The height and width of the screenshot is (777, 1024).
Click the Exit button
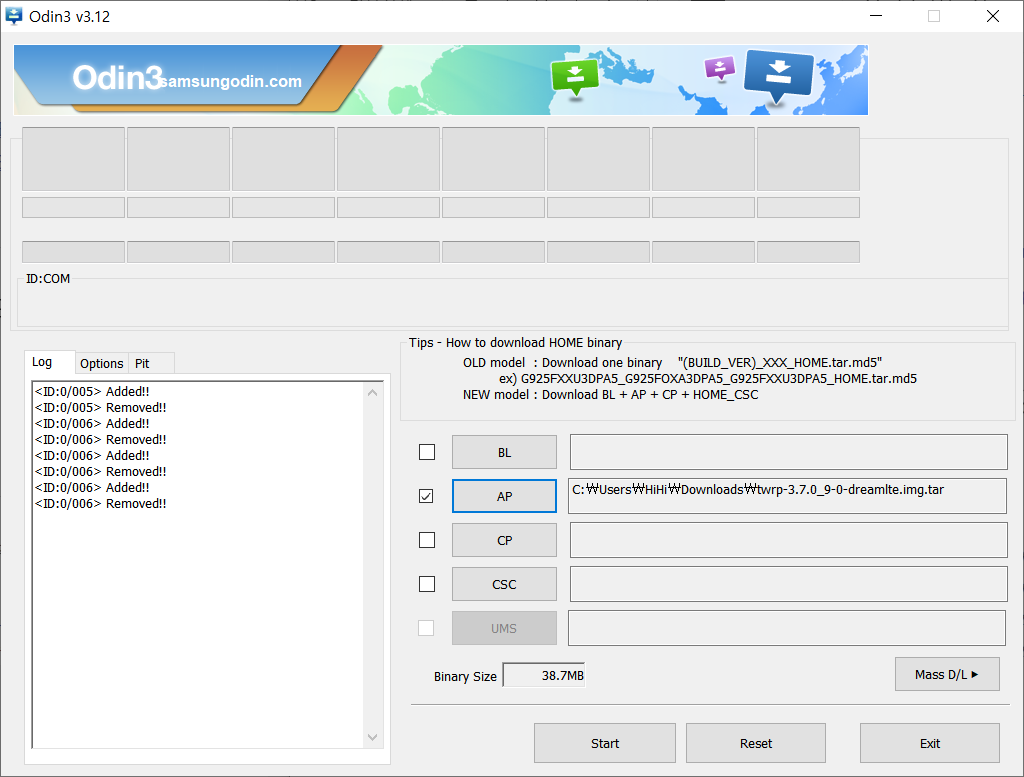pos(929,743)
